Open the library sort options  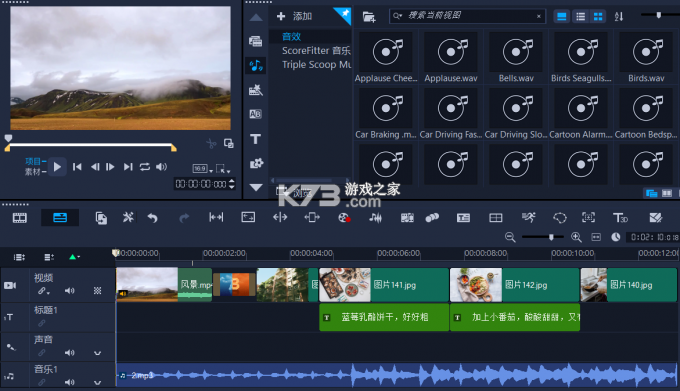click(619, 17)
